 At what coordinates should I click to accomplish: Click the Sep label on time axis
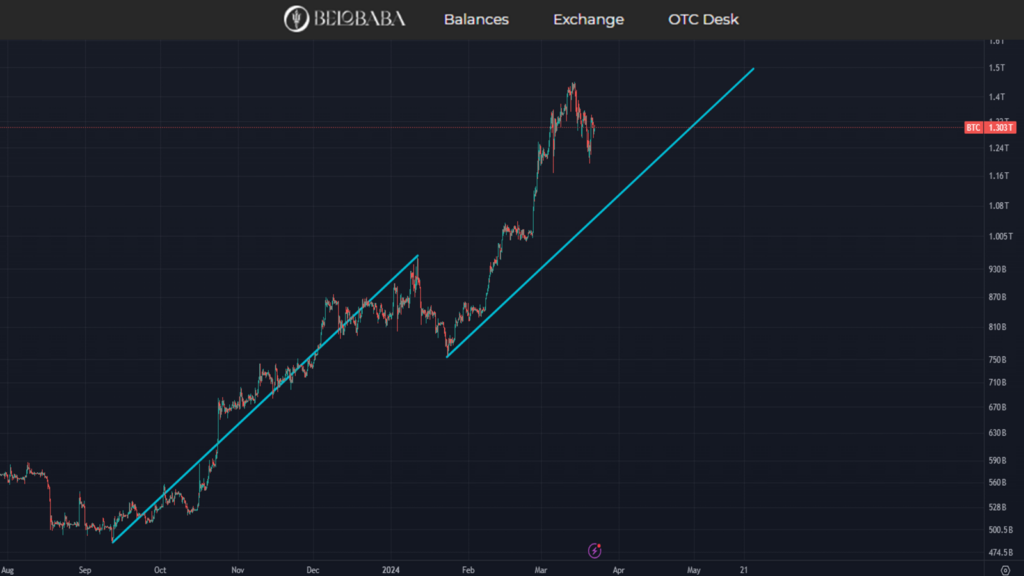[x=85, y=568]
